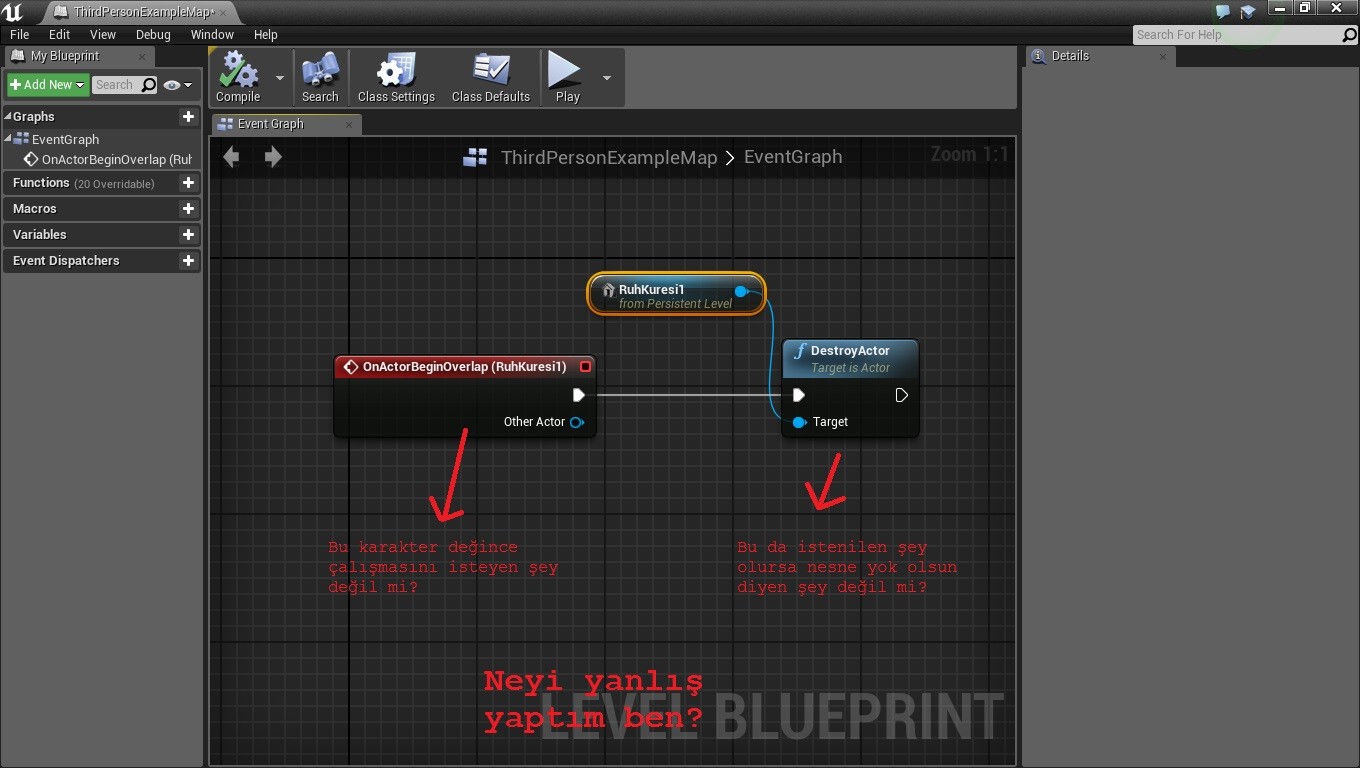Viewport: 1360px width, 768px height.
Task: Add a new variable with plus icon
Action: pos(188,235)
